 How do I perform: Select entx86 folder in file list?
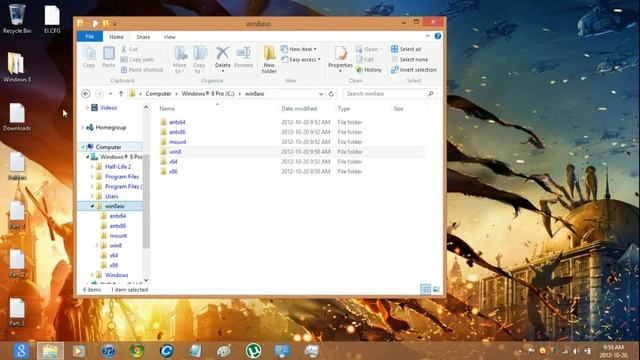[x=177, y=132]
